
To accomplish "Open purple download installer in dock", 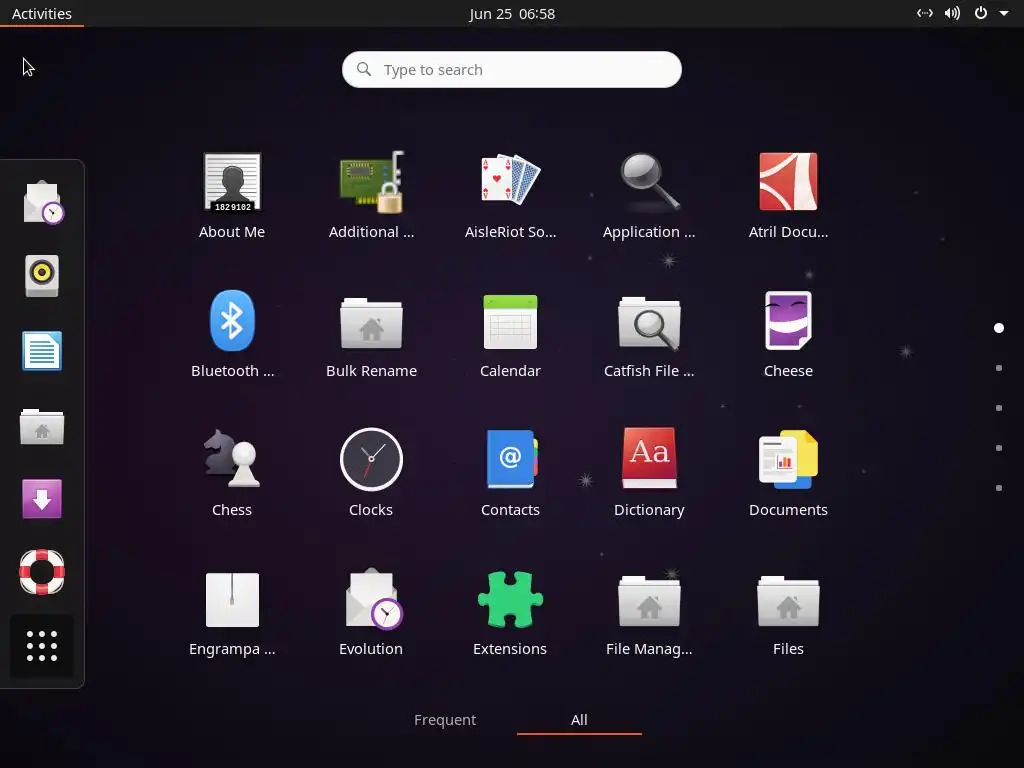I will point(42,498).
